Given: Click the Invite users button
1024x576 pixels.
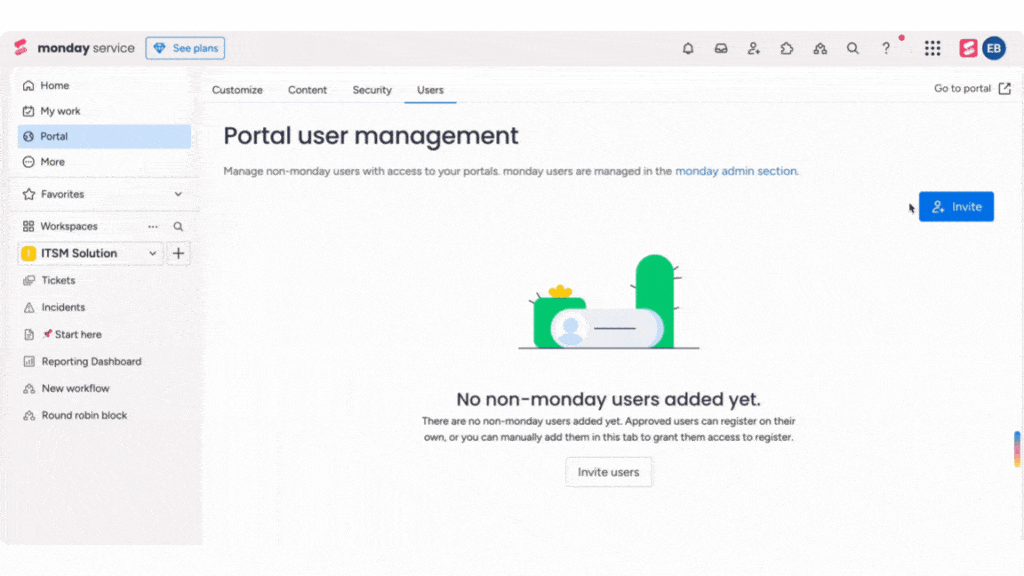Looking at the screenshot, I should coord(609,472).
